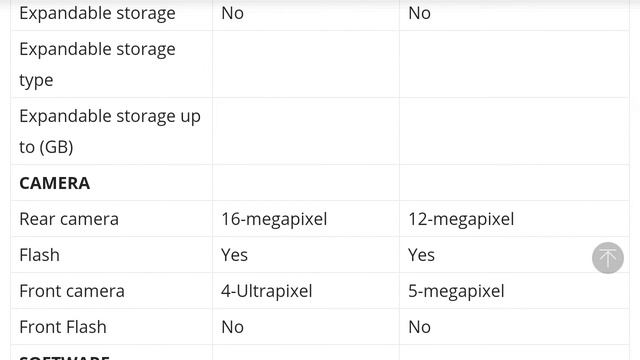Click second 'No' in the Front Flash row
Image resolution: width=640 pixels, height=360 pixels.
tap(420, 327)
